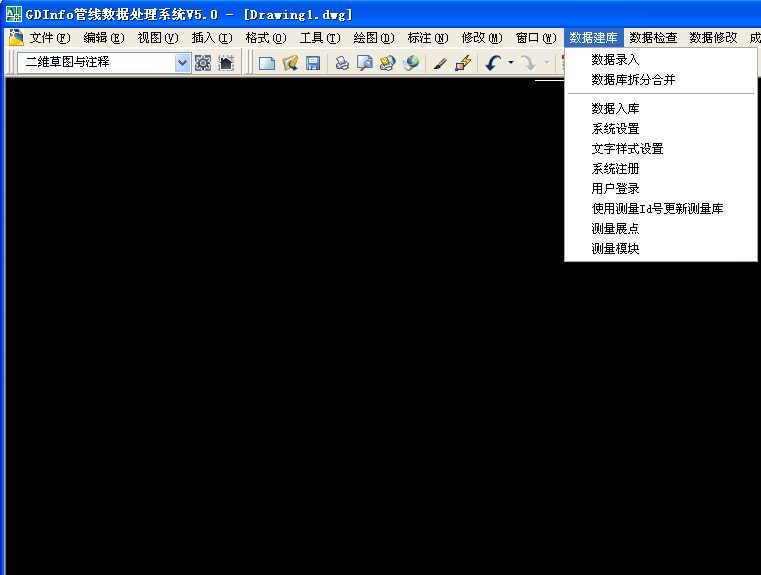Open a drawing with the Open folder icon
The width and height of the screenshot is (761, 575).
[x=290, y=63]
